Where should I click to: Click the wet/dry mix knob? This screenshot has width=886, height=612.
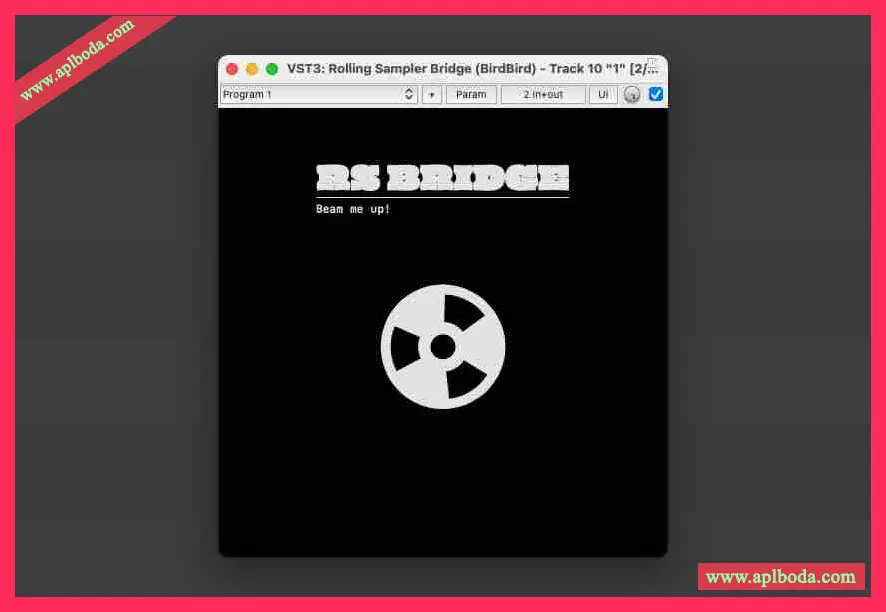[x=632, y=95]
